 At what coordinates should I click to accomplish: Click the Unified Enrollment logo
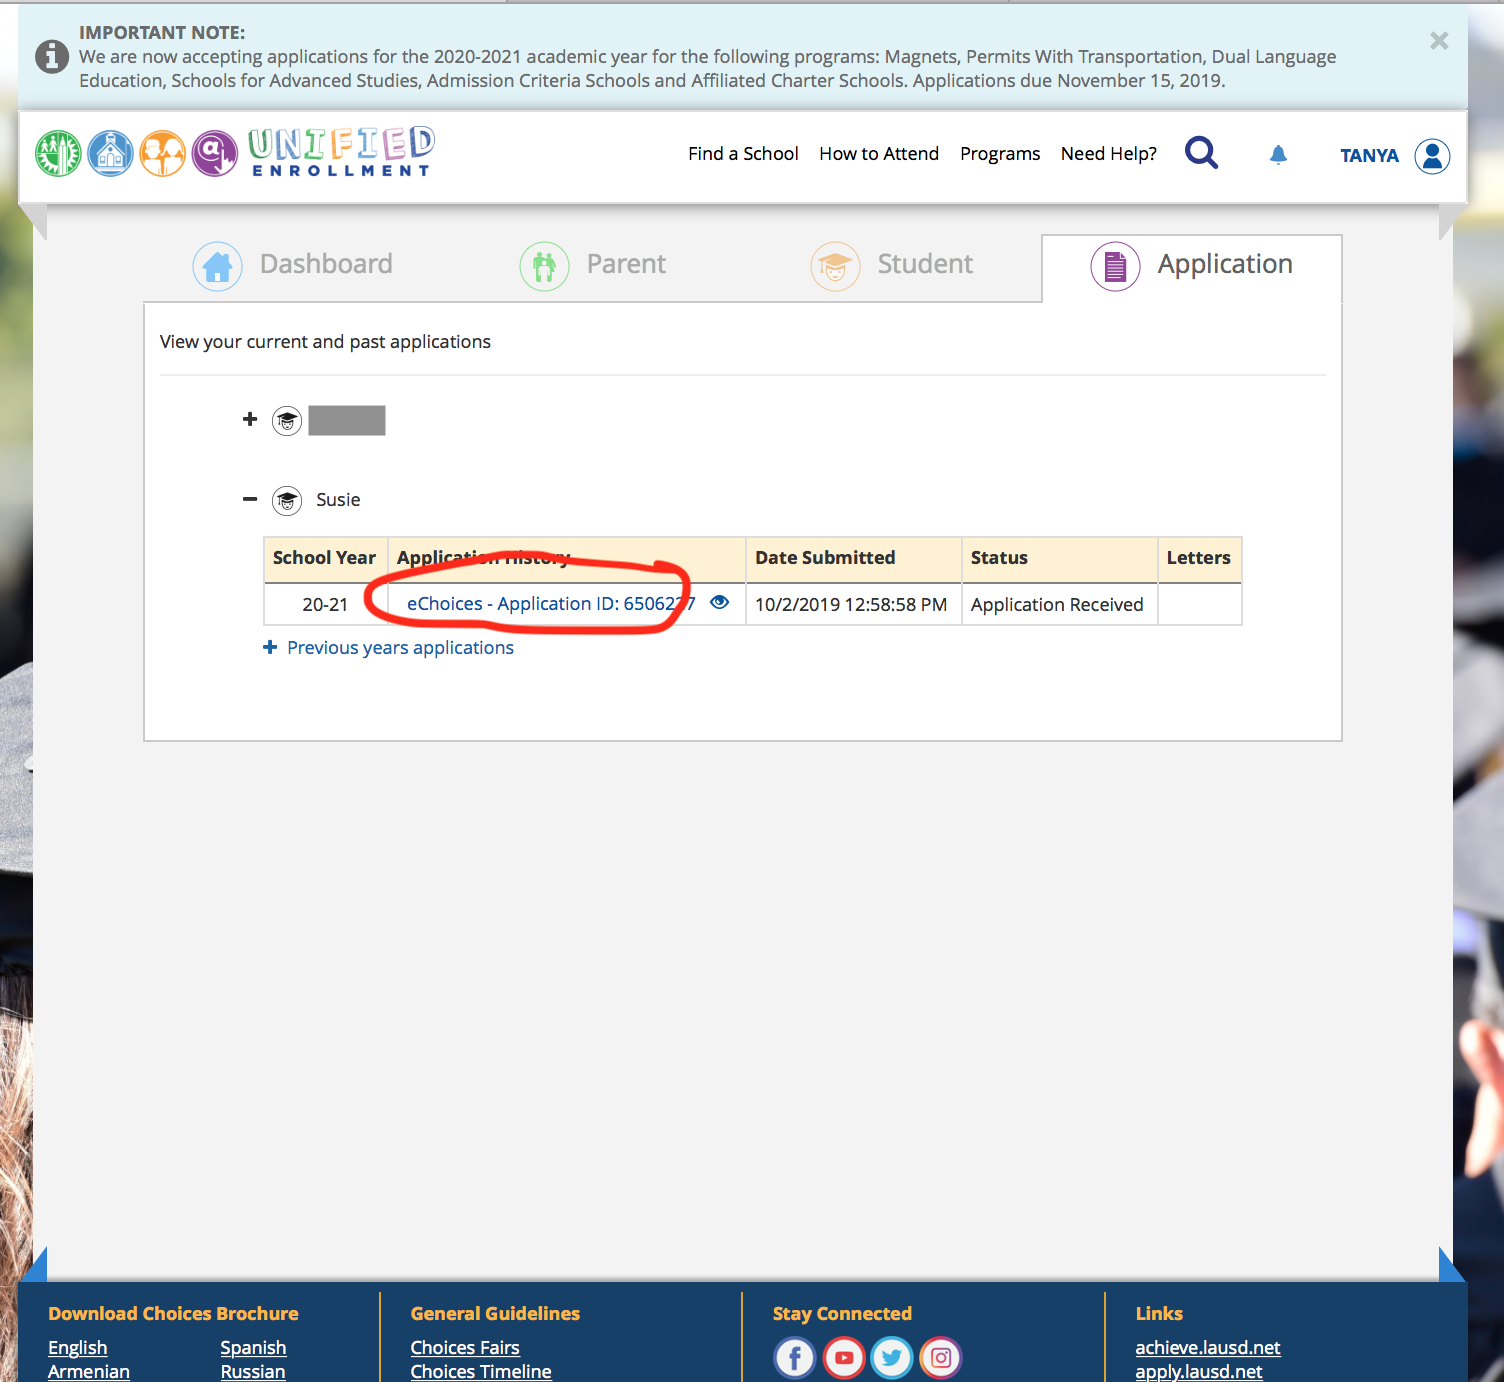coord(235,152)
